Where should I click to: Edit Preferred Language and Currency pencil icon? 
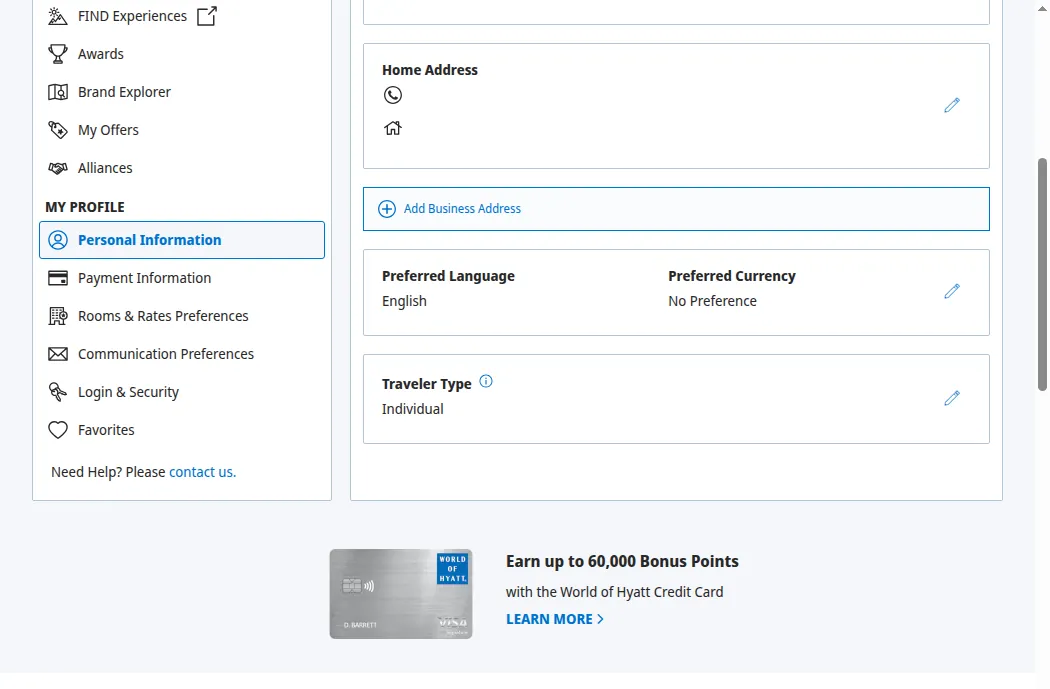point(952,291)
